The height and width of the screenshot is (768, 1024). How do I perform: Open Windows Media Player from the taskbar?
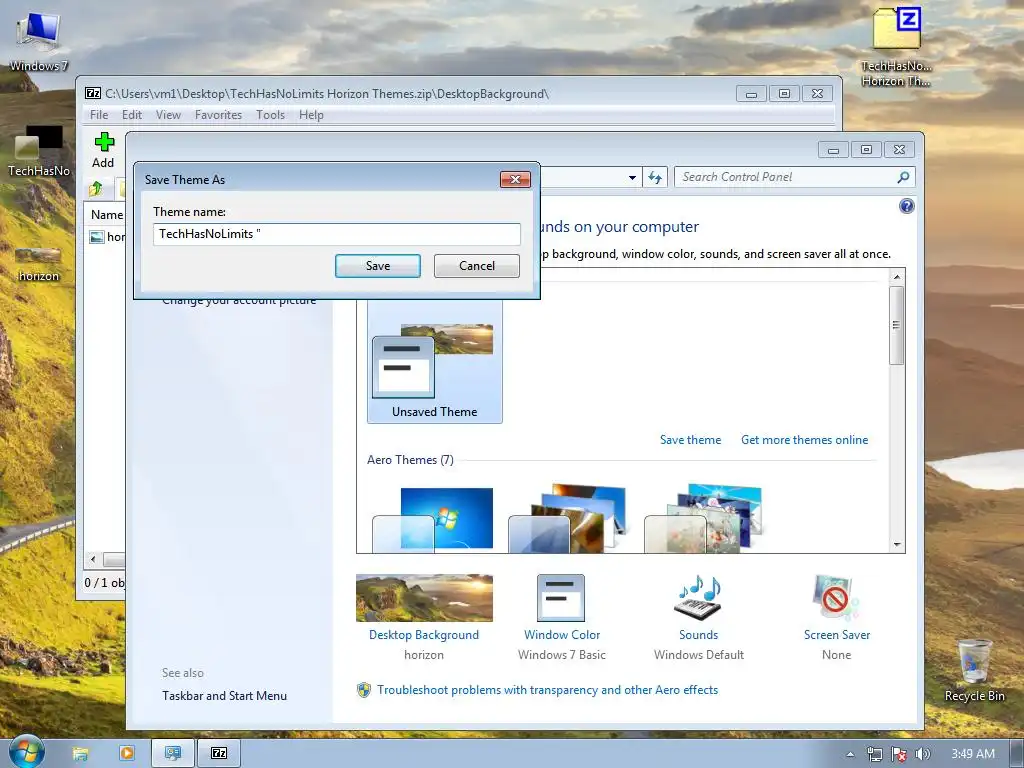point(127,753)
